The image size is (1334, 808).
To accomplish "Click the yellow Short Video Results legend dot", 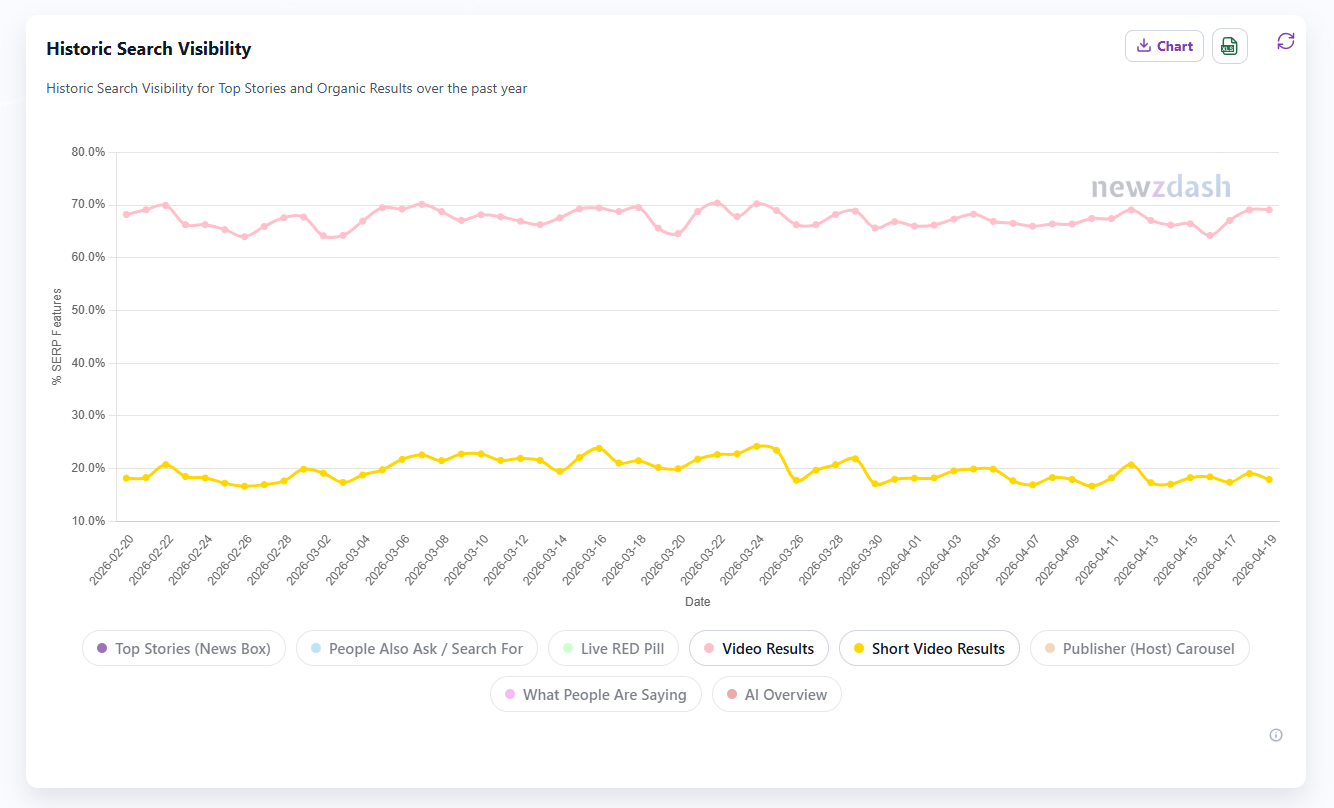I will 859,649.
